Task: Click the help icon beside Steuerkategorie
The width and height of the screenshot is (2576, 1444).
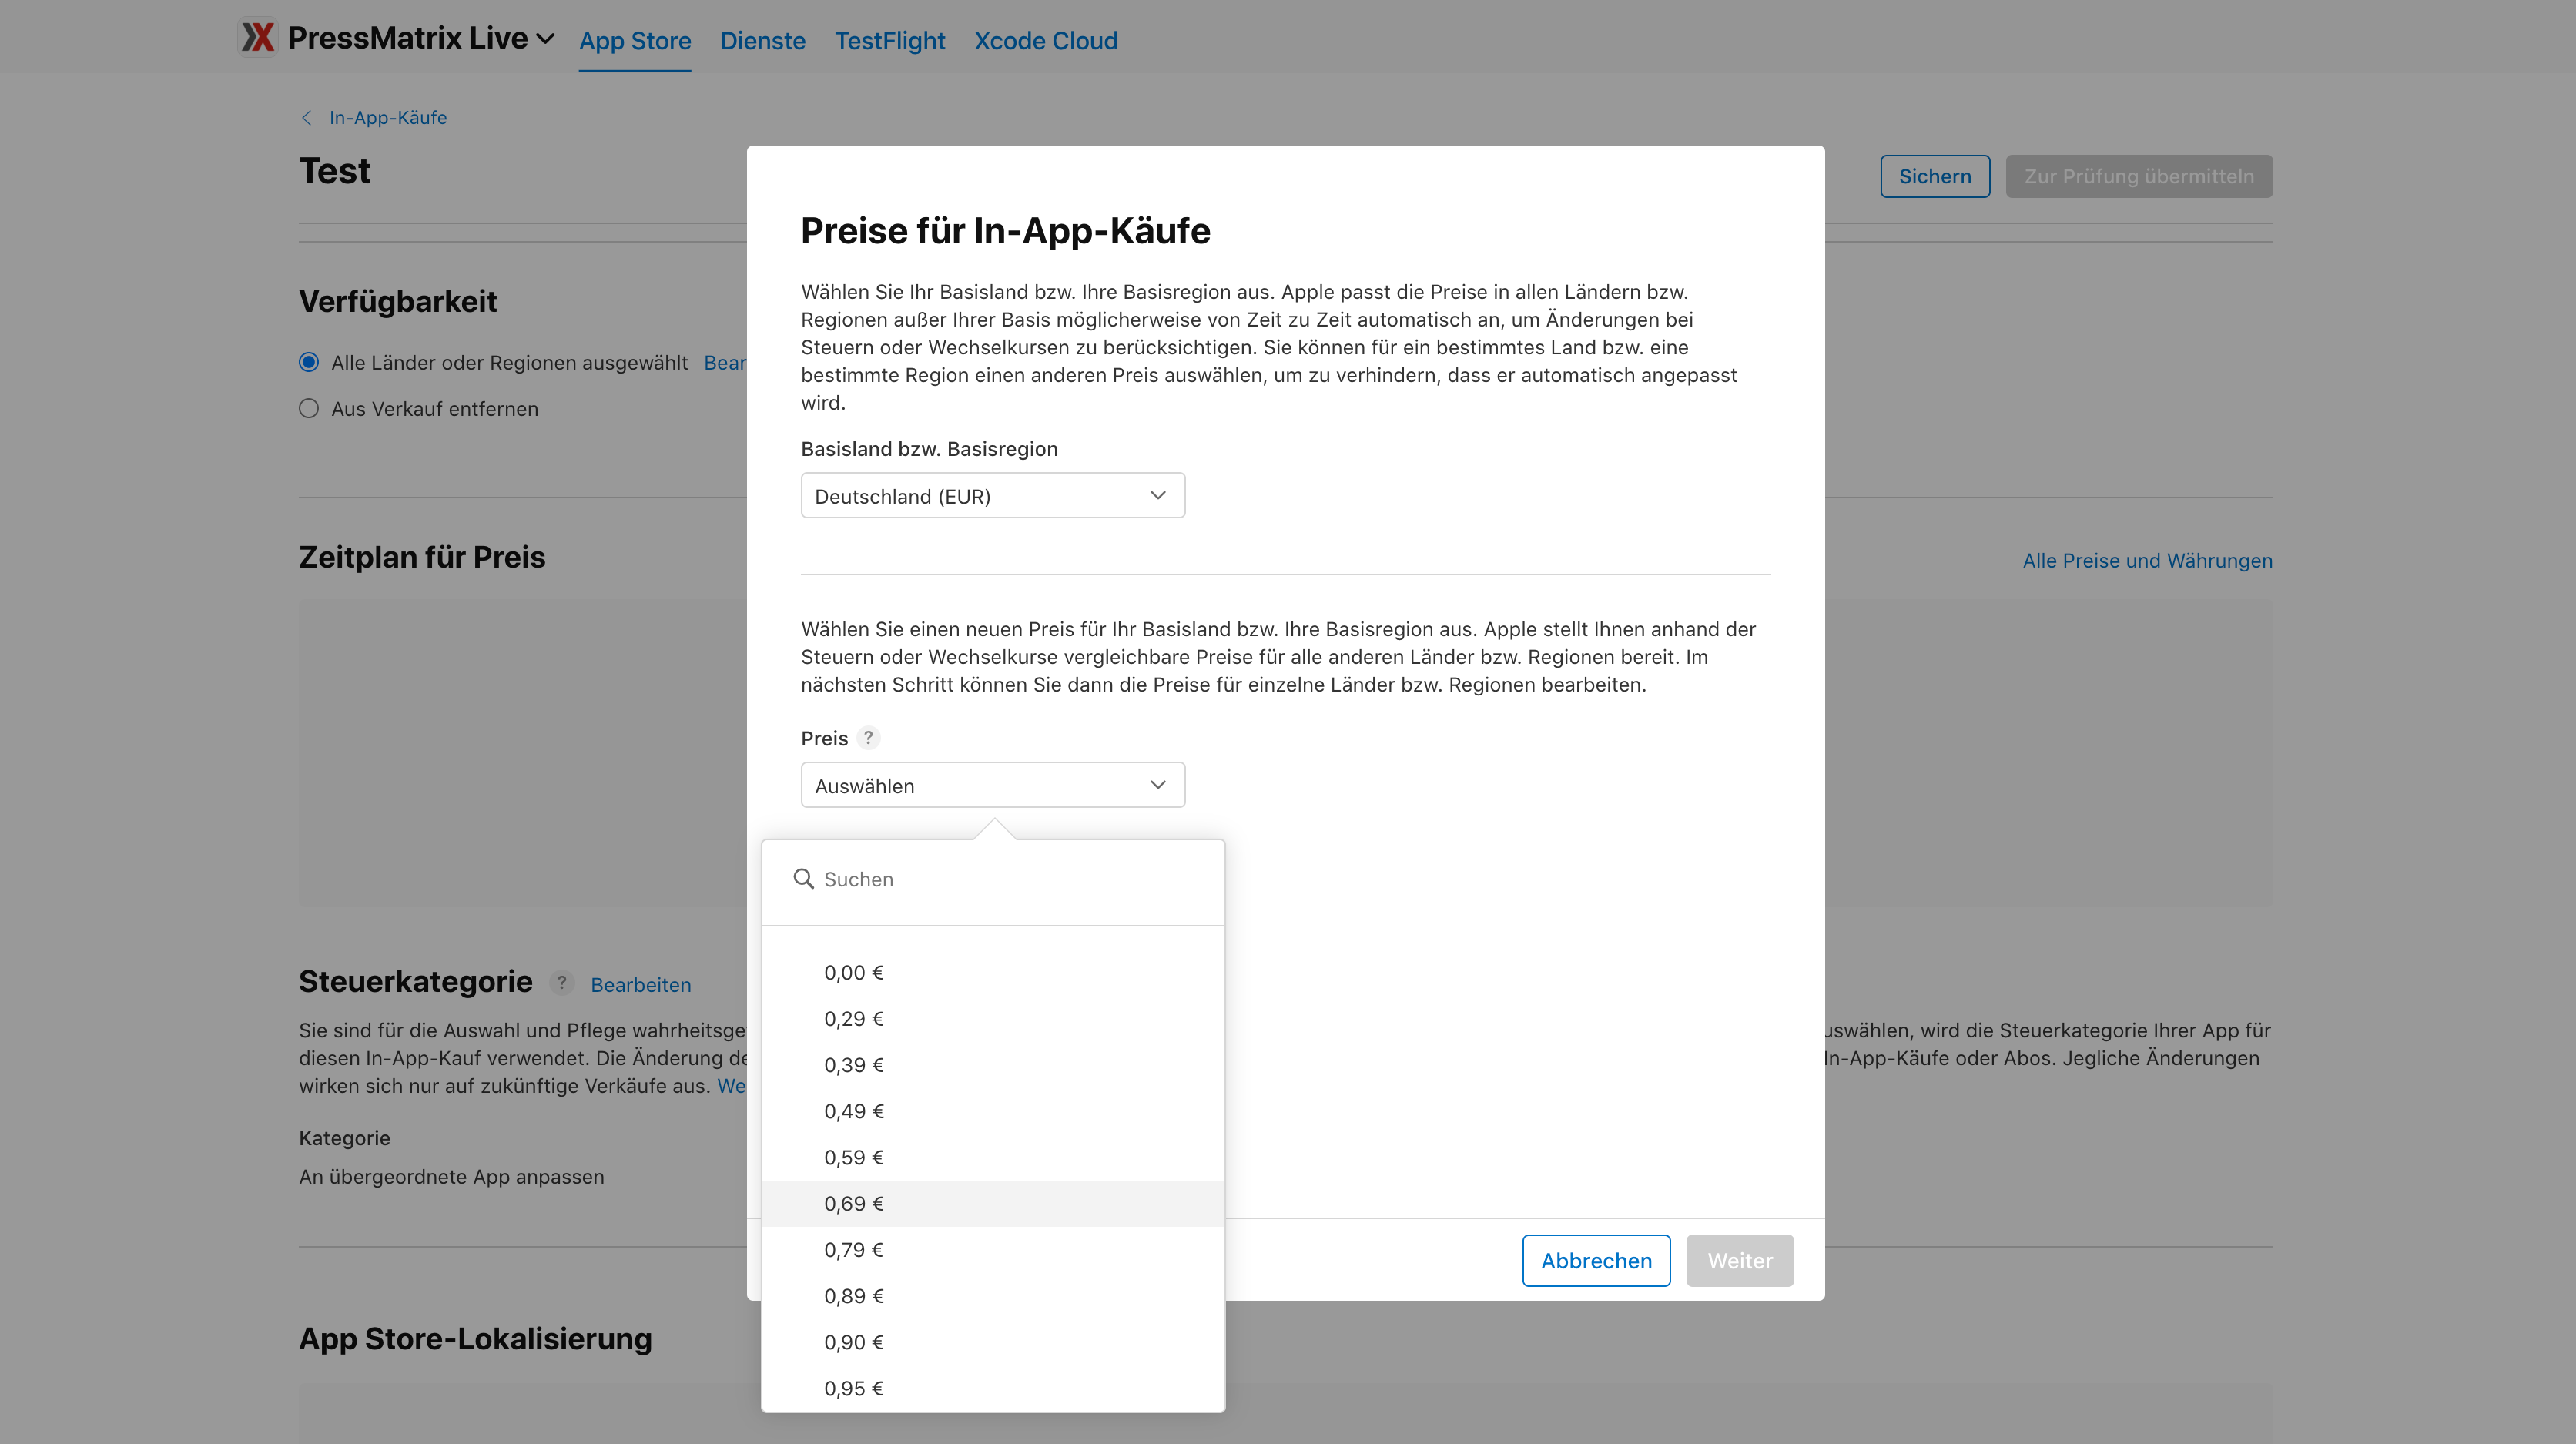Action: 561,983
